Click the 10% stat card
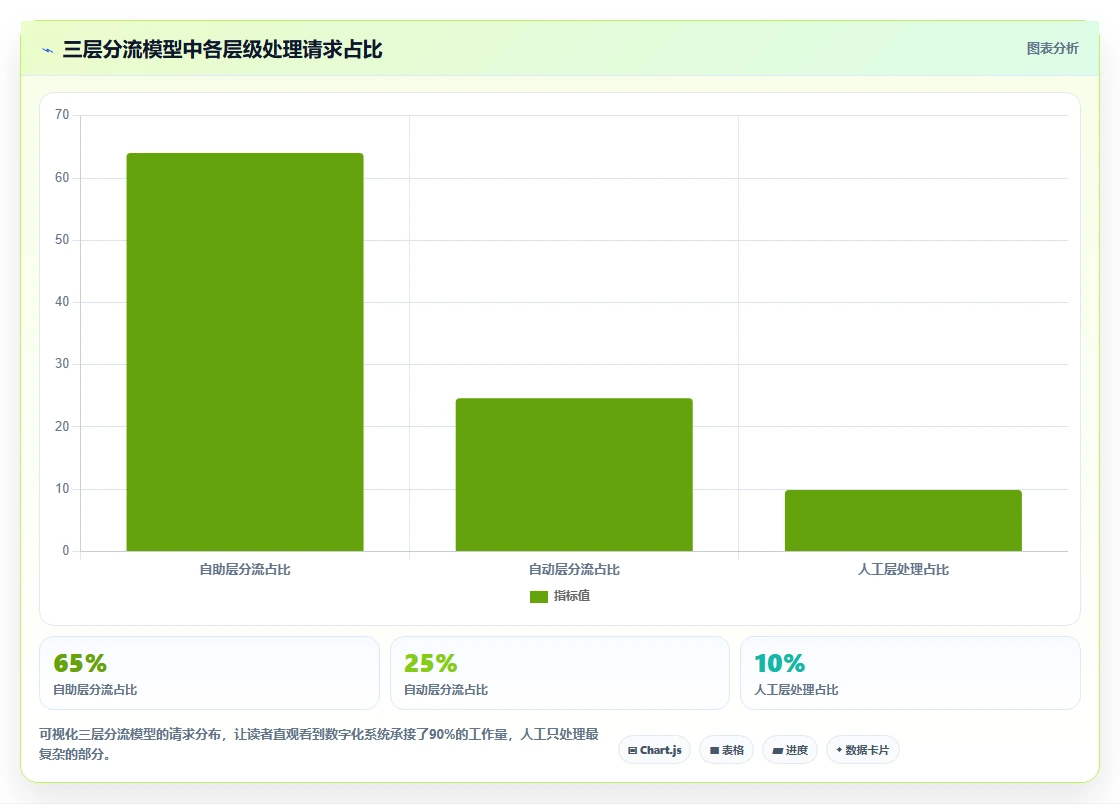 pyautogui.click(x=910, y=673)
